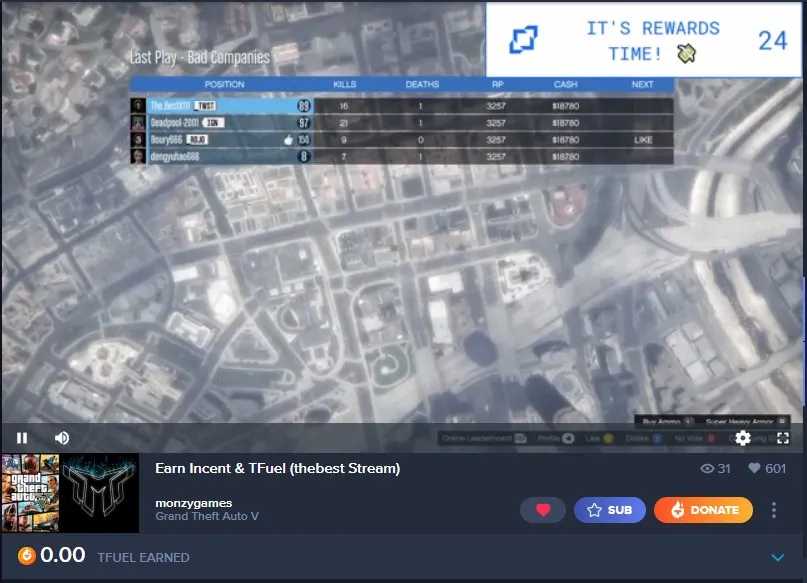Click the DONATE button
The height and width of the screenshot is (583, 807).
point(704,510)
